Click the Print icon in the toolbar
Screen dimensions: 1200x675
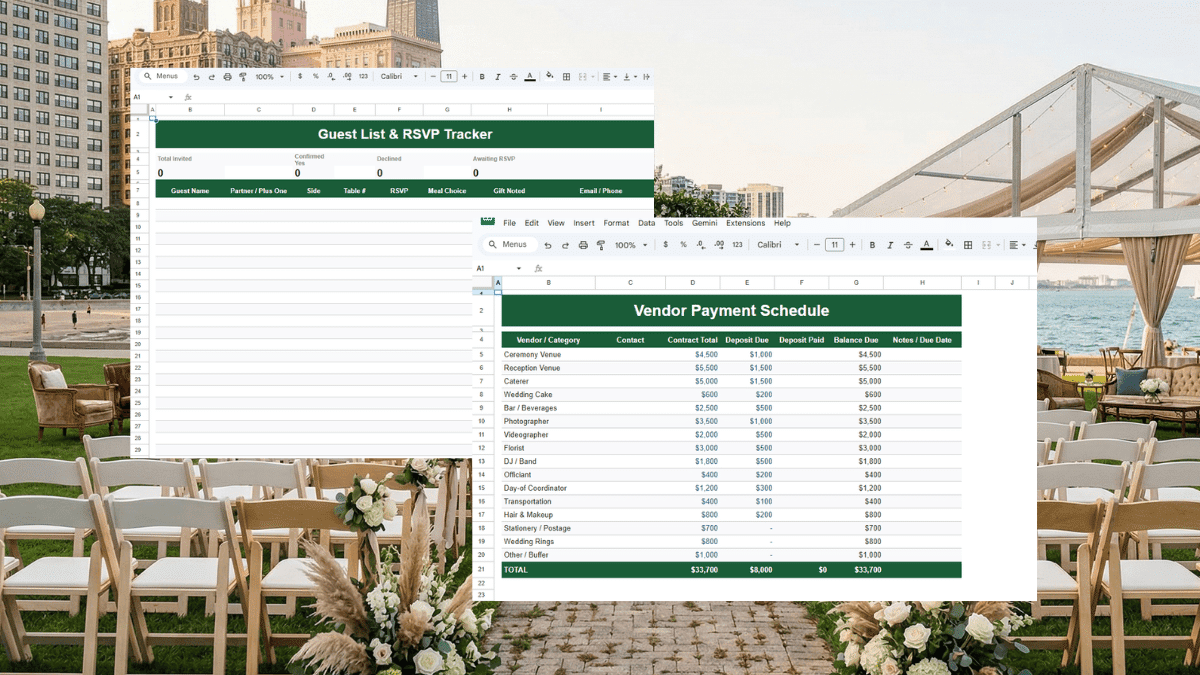(582, 244)
